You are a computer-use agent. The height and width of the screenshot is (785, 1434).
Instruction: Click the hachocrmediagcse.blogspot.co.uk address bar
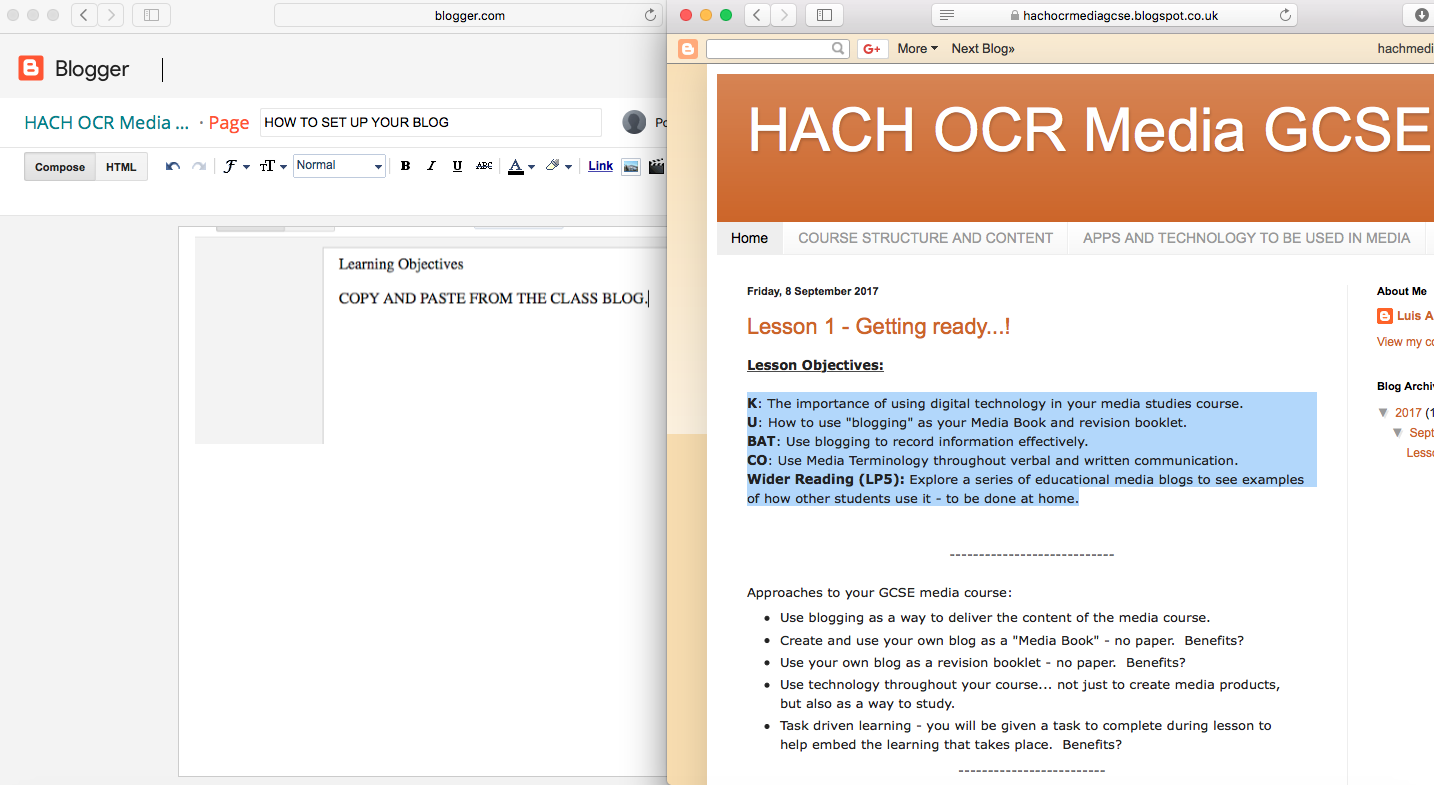(1114, 15)
